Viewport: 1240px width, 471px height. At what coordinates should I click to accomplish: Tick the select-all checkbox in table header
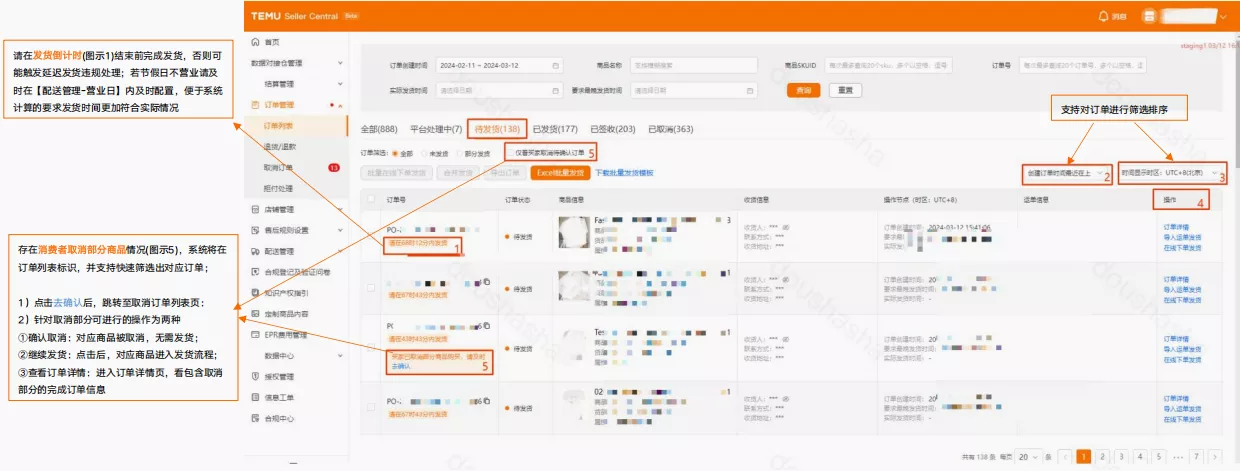tap(371, 200)
